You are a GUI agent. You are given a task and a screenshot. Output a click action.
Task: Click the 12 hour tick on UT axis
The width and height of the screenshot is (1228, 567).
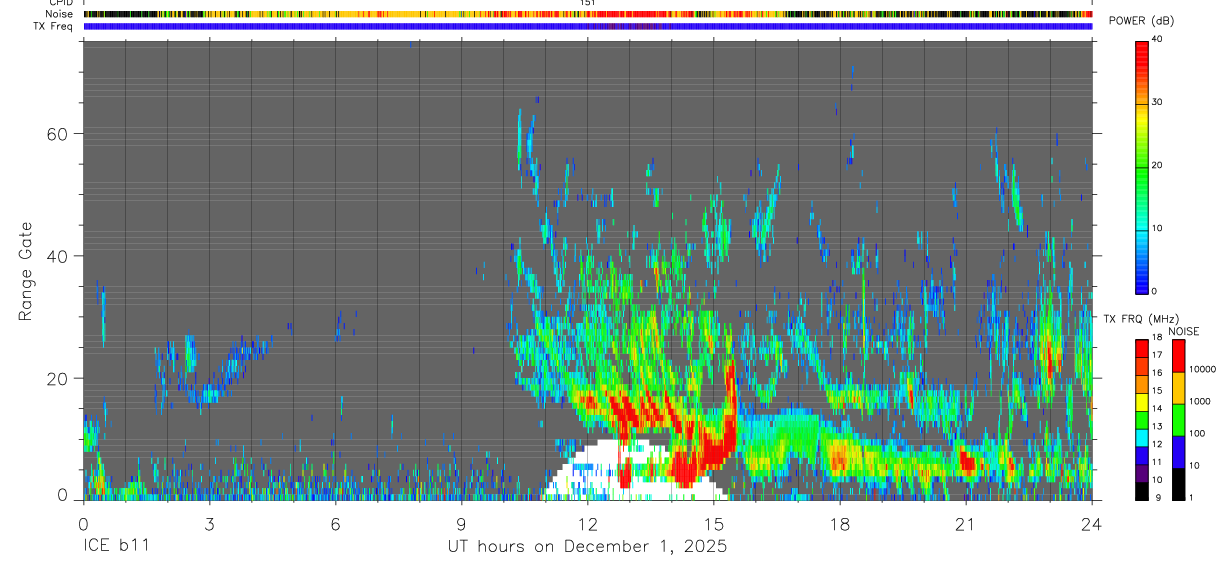tap(587, 523)
